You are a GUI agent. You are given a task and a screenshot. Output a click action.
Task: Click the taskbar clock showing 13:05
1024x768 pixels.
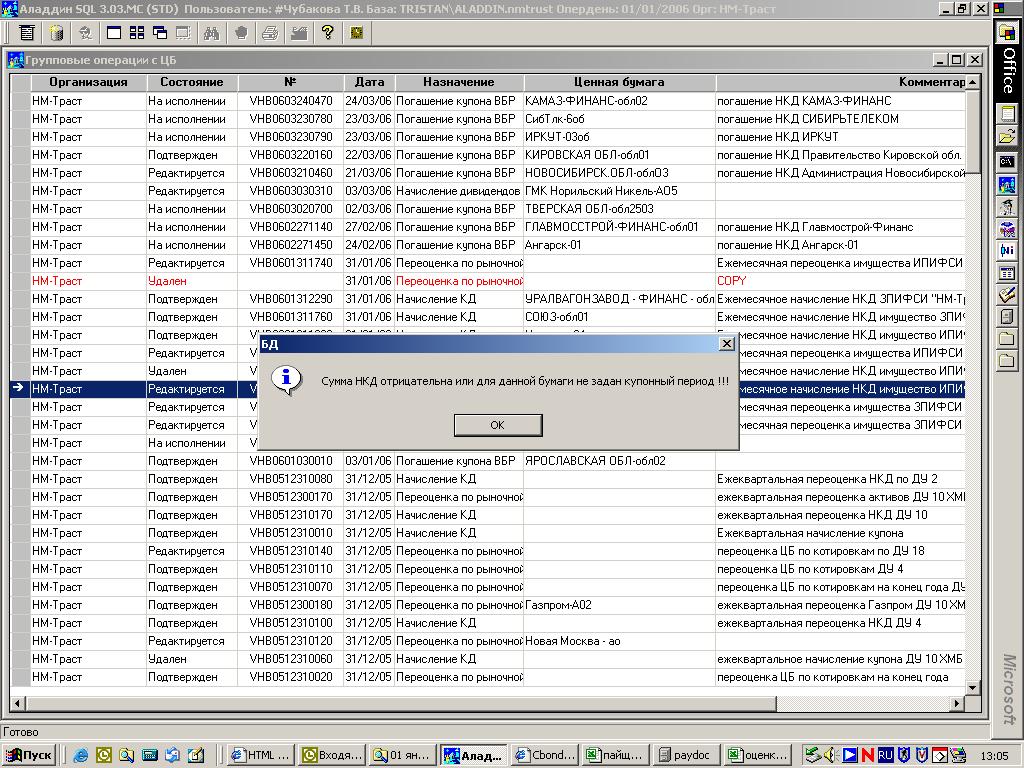tap(993, 756)
